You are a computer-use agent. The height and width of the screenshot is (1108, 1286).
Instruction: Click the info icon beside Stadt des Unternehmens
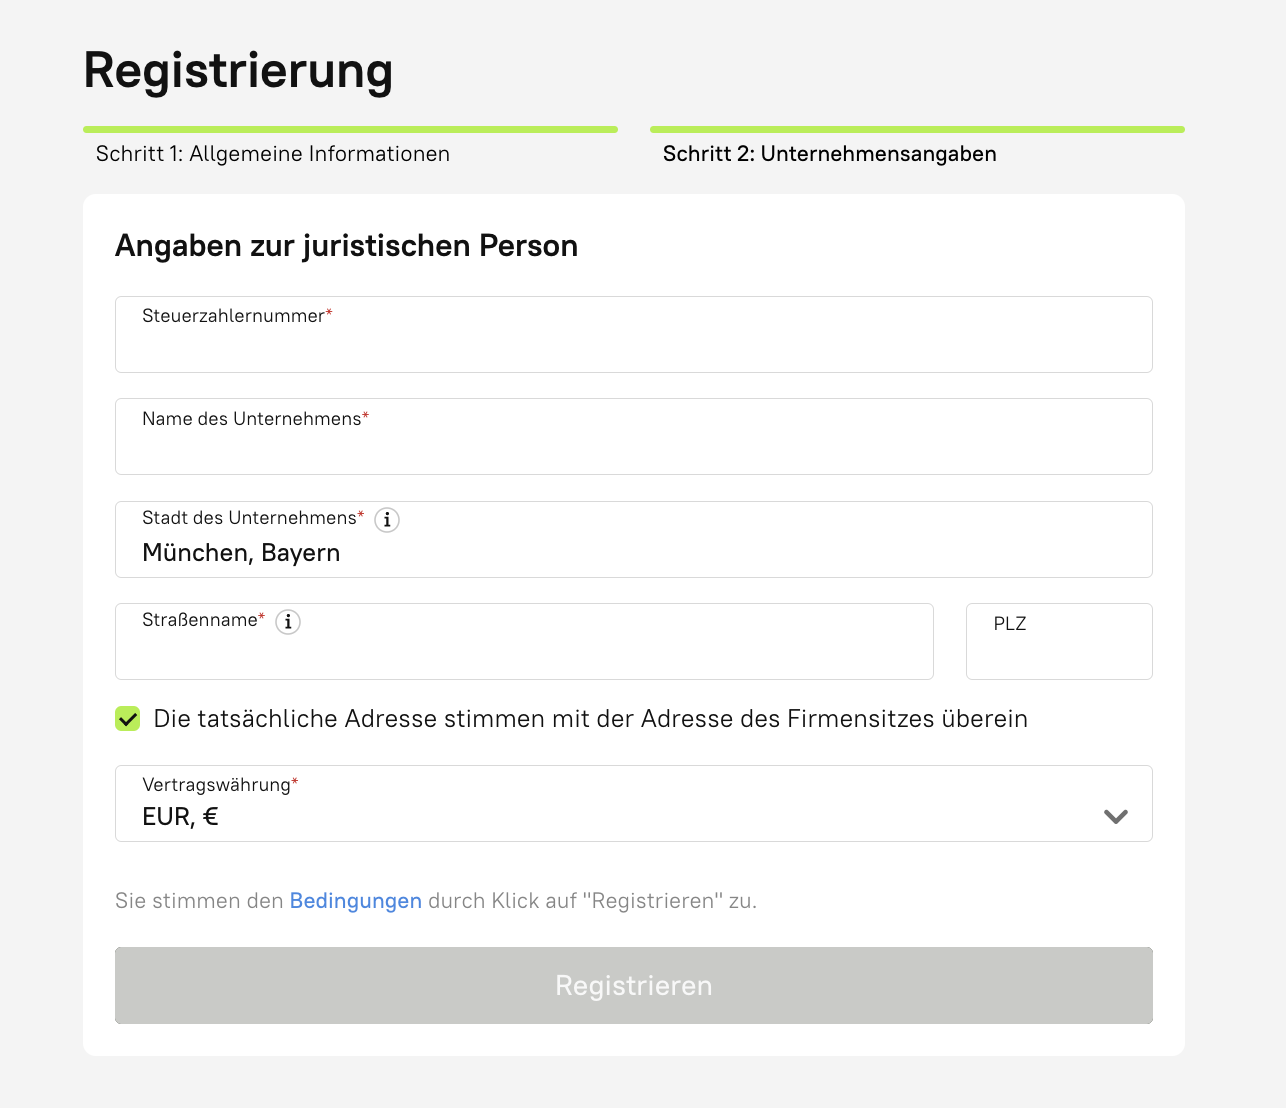[x=387, y=520]
